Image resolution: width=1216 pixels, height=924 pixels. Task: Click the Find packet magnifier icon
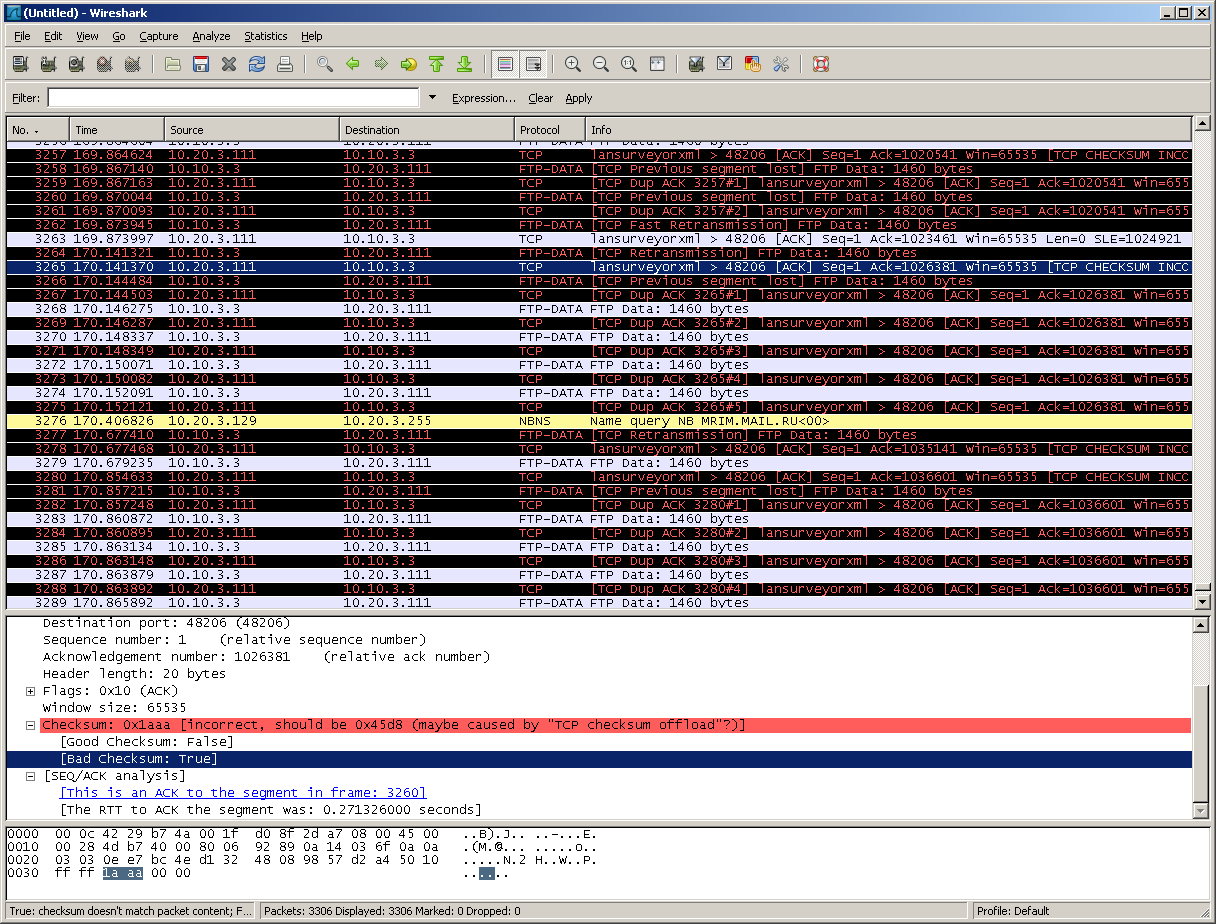(325, 65)
